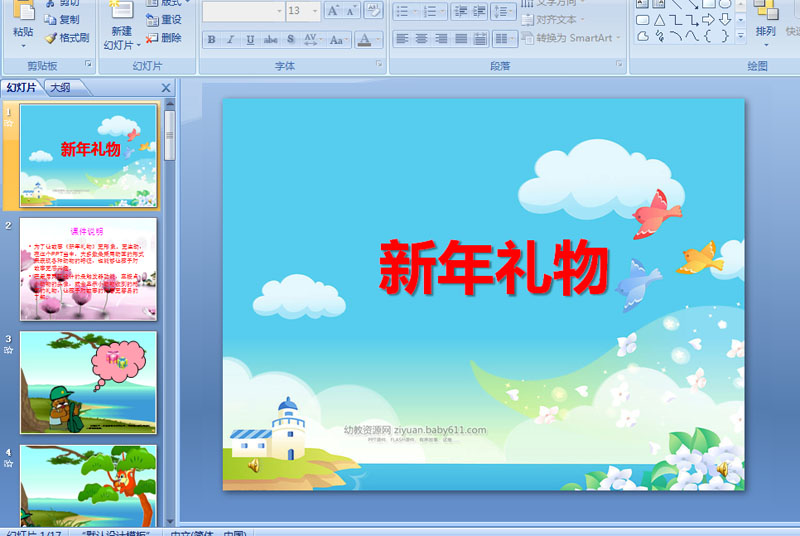Screen dimensions: 800x536
Task: Open Character Spacing (AV) dropdown
Action: 312,39
